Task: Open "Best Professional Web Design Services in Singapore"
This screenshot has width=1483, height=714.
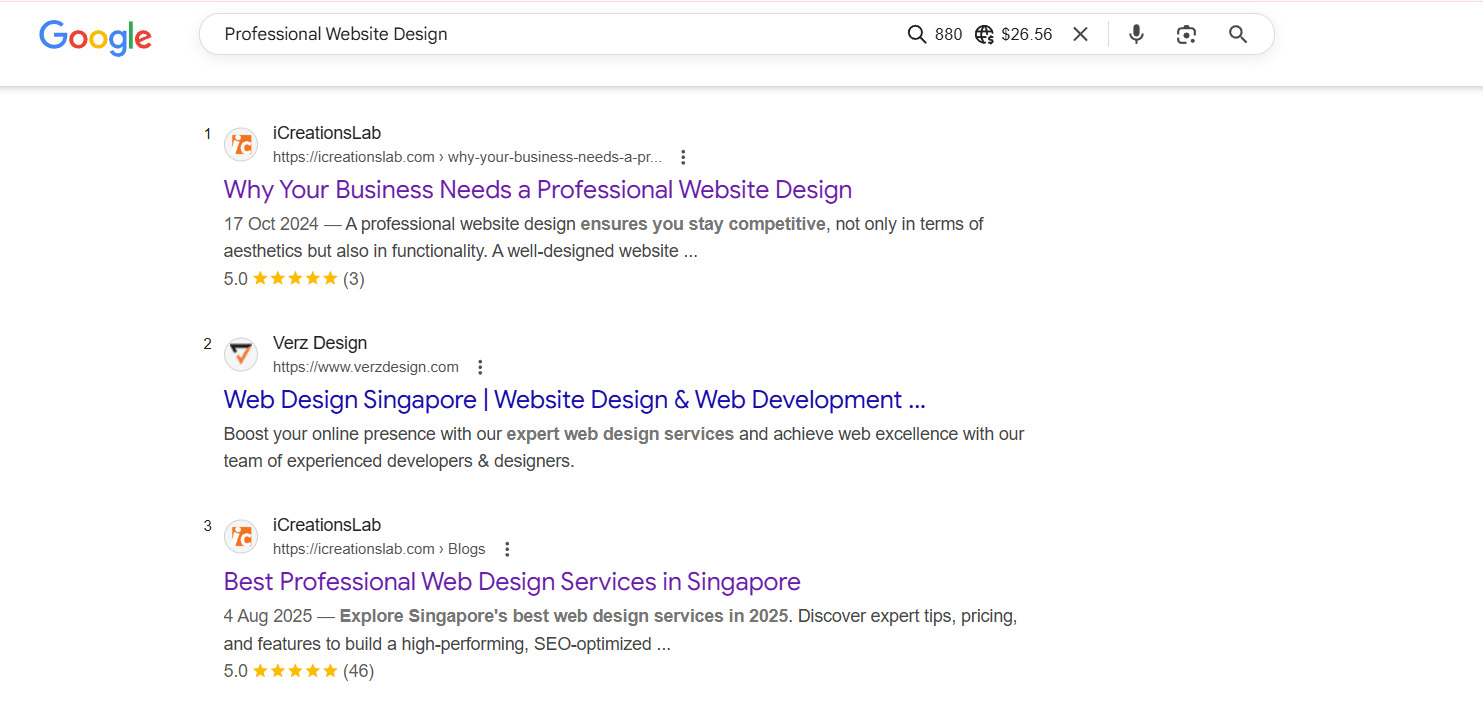Action: 511,582
